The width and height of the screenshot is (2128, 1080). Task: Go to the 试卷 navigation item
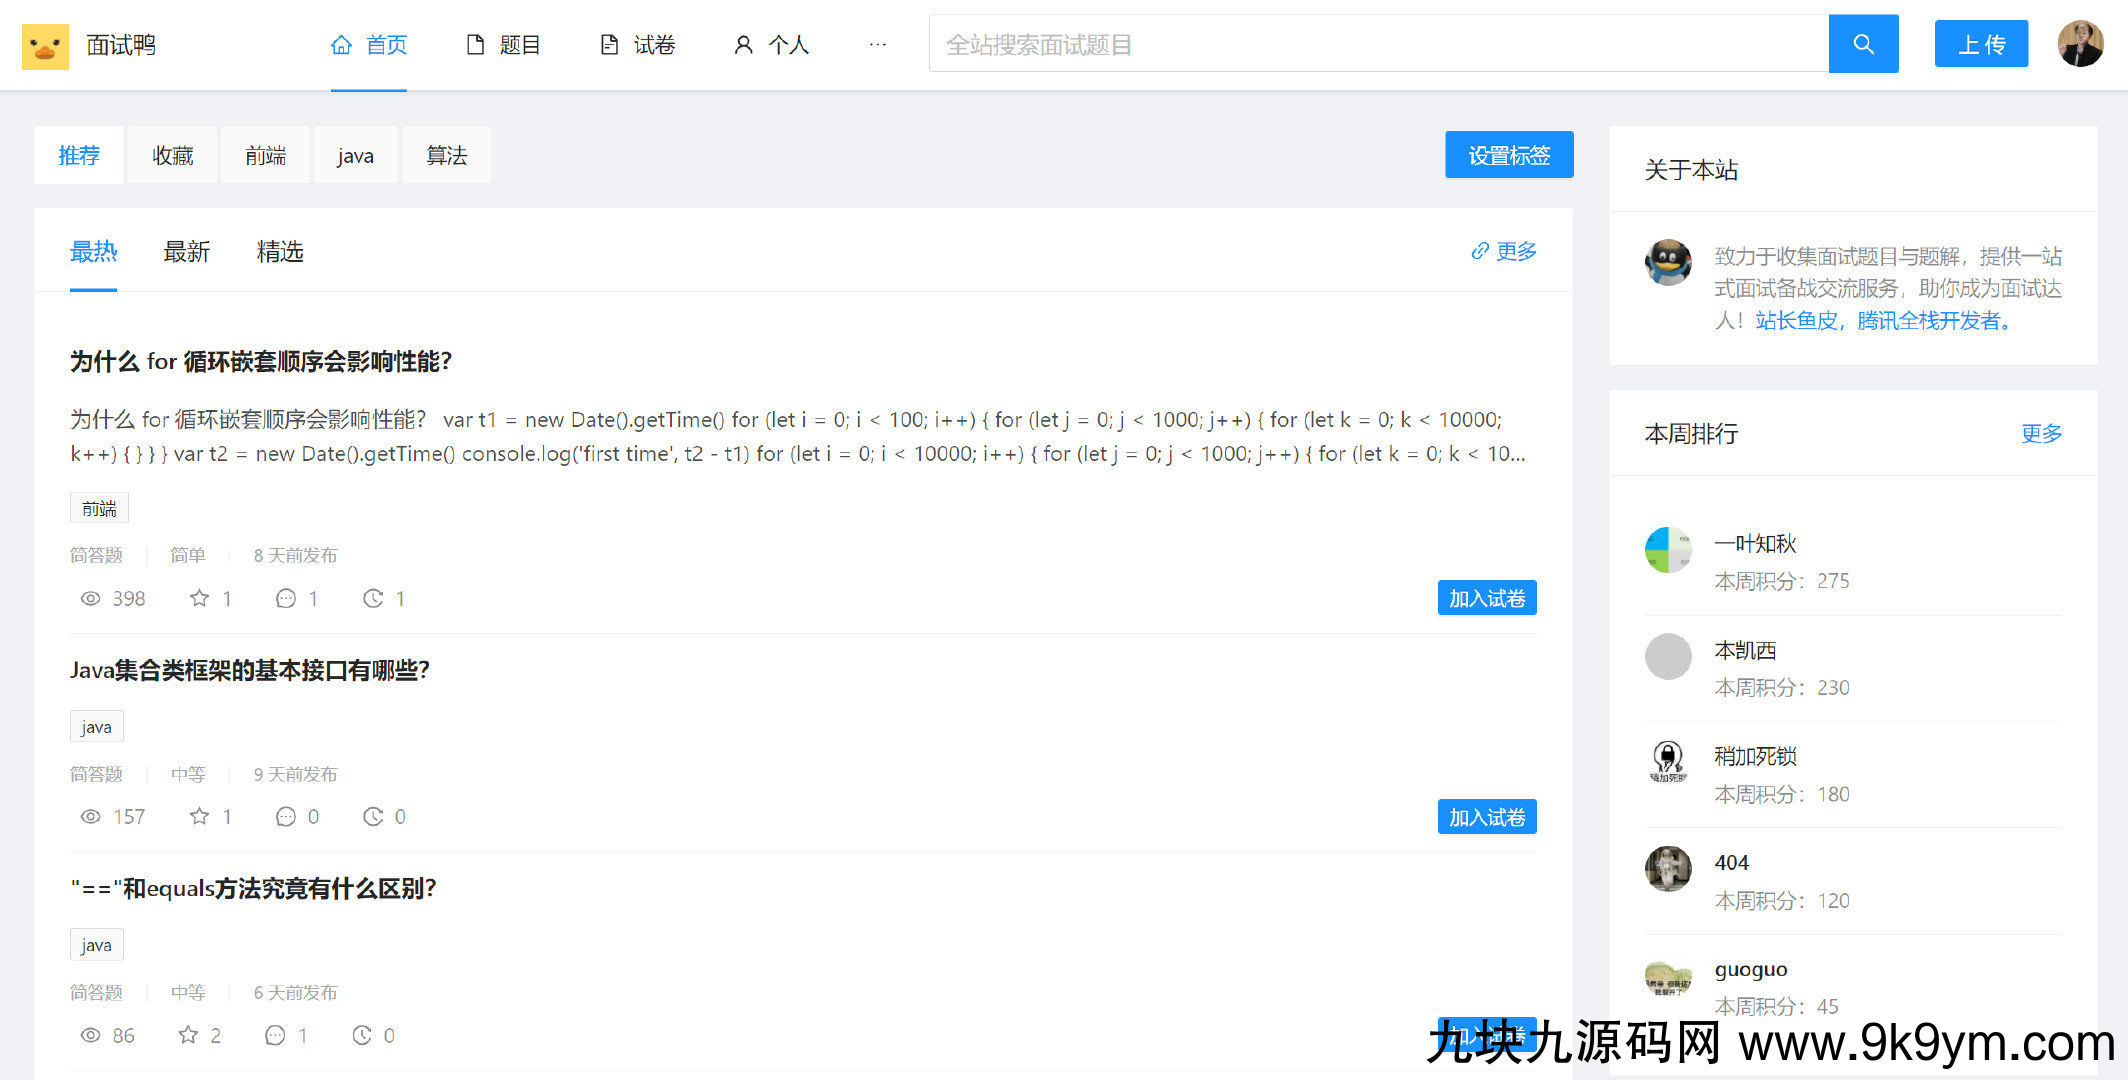click(638, 44)
